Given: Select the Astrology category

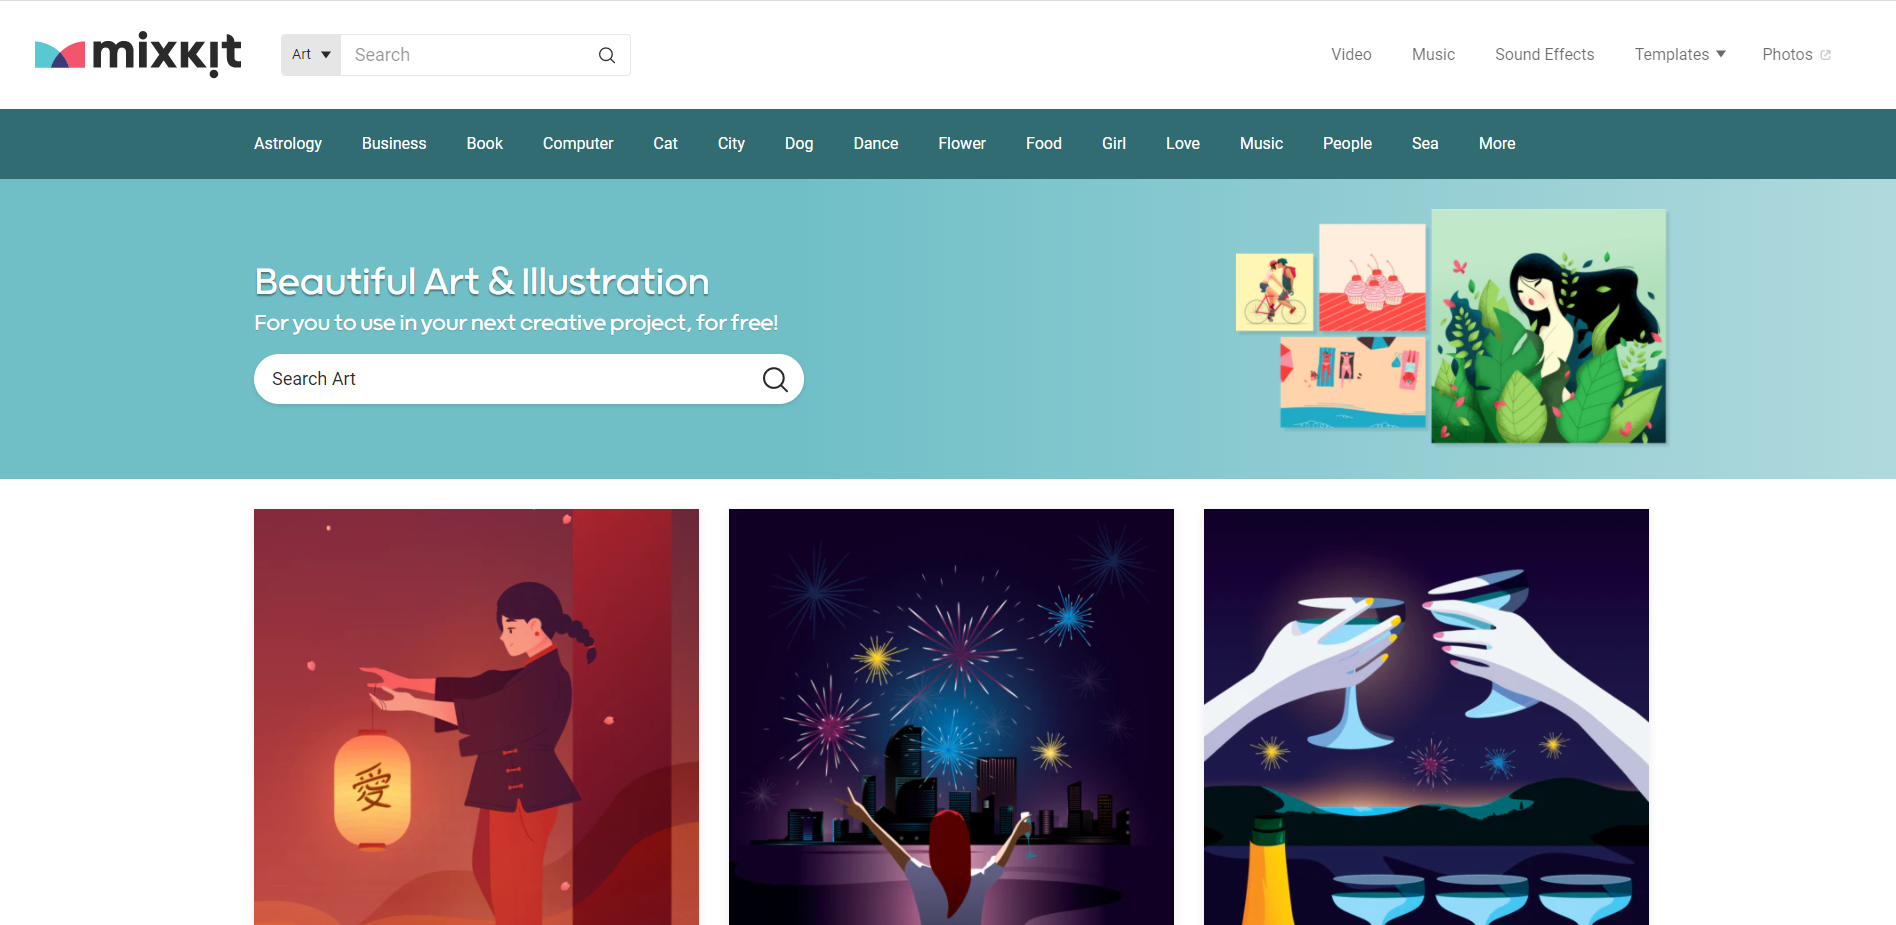Looking at the screenshot, I should click(x=288, y=143).
